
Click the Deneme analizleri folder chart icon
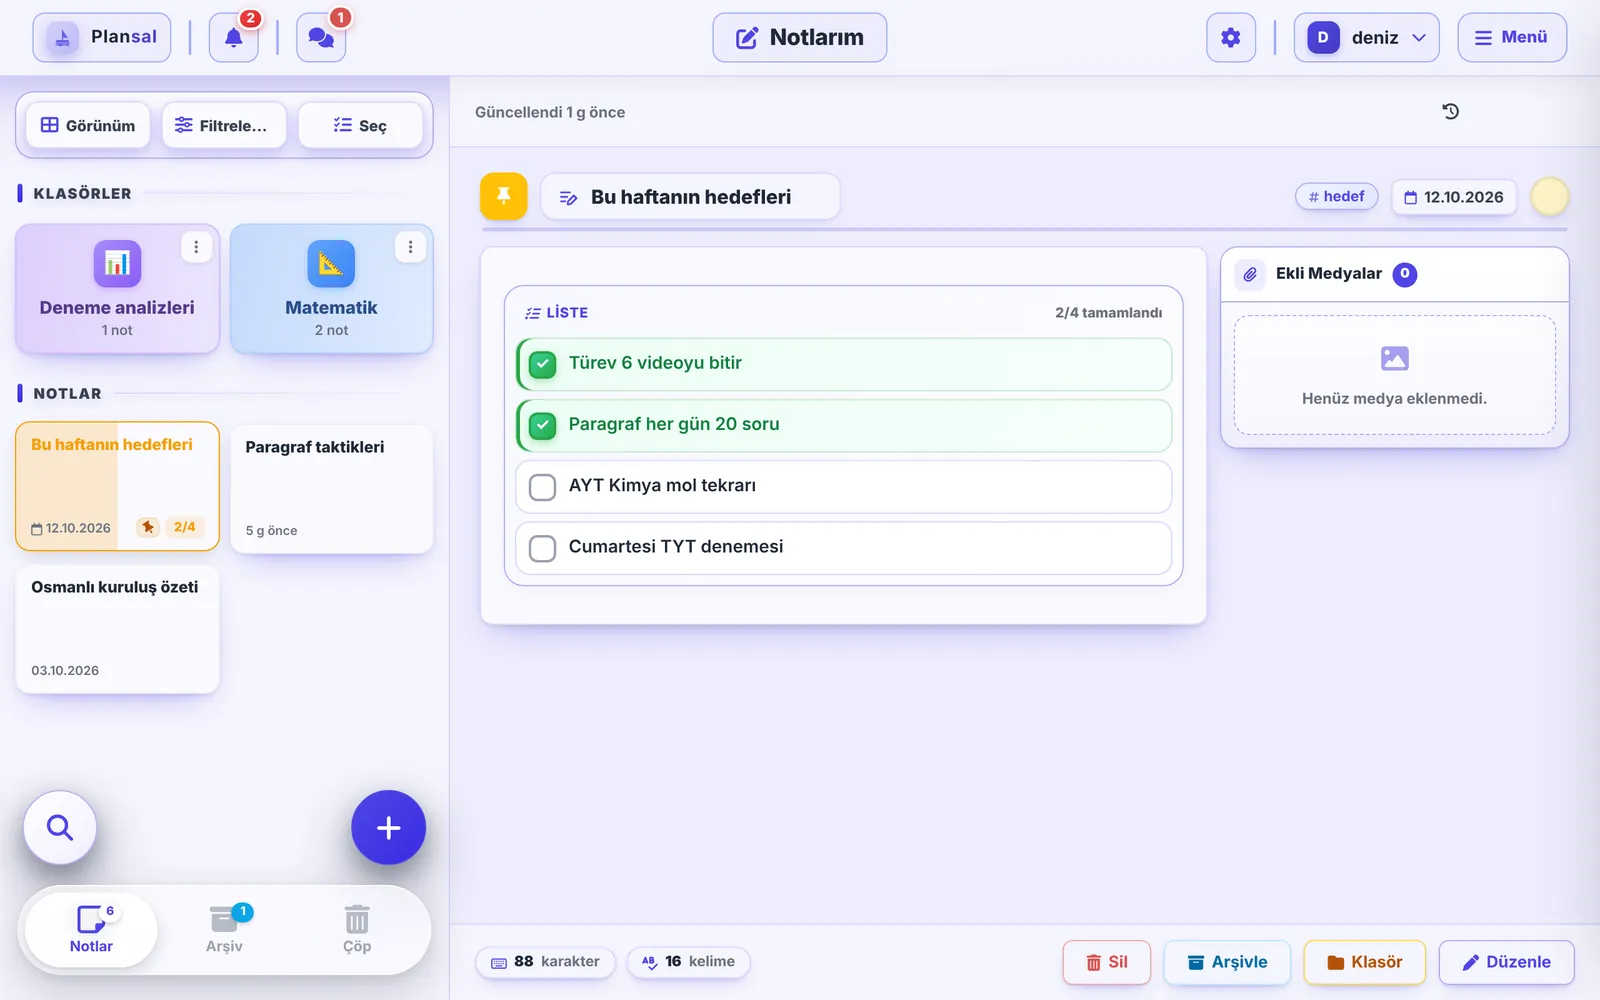[117, 263]
